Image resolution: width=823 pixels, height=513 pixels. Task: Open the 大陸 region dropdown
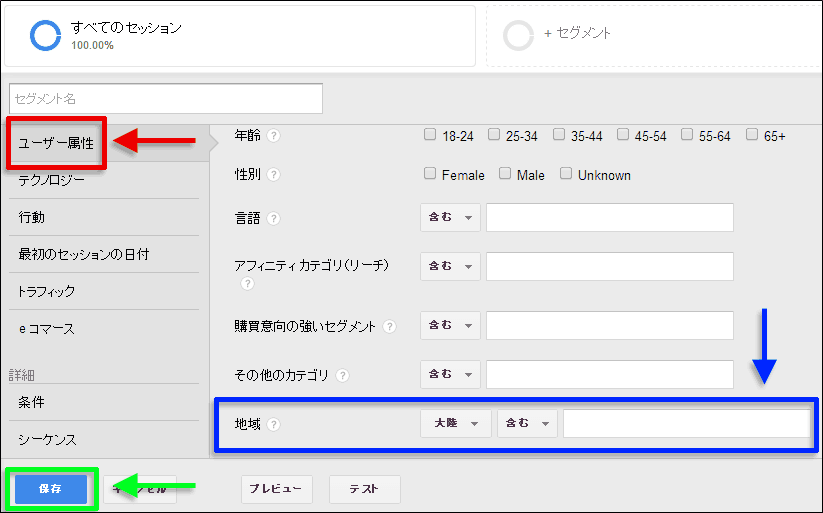(x=455, y=424)
